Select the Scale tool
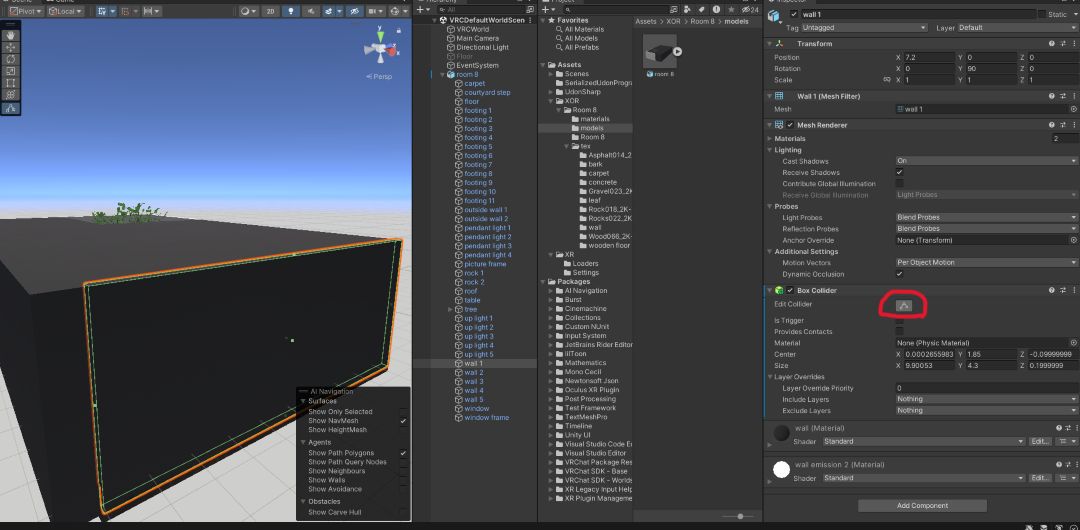 pyautogui.click(x=10, y=71)
